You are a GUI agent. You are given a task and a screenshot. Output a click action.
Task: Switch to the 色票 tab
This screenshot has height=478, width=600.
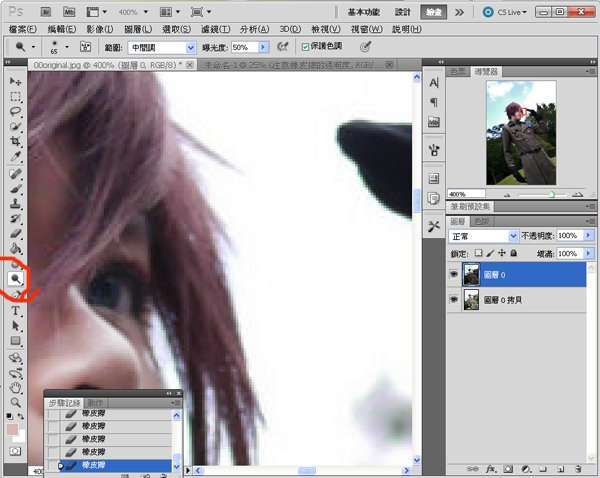coord(458,72)
